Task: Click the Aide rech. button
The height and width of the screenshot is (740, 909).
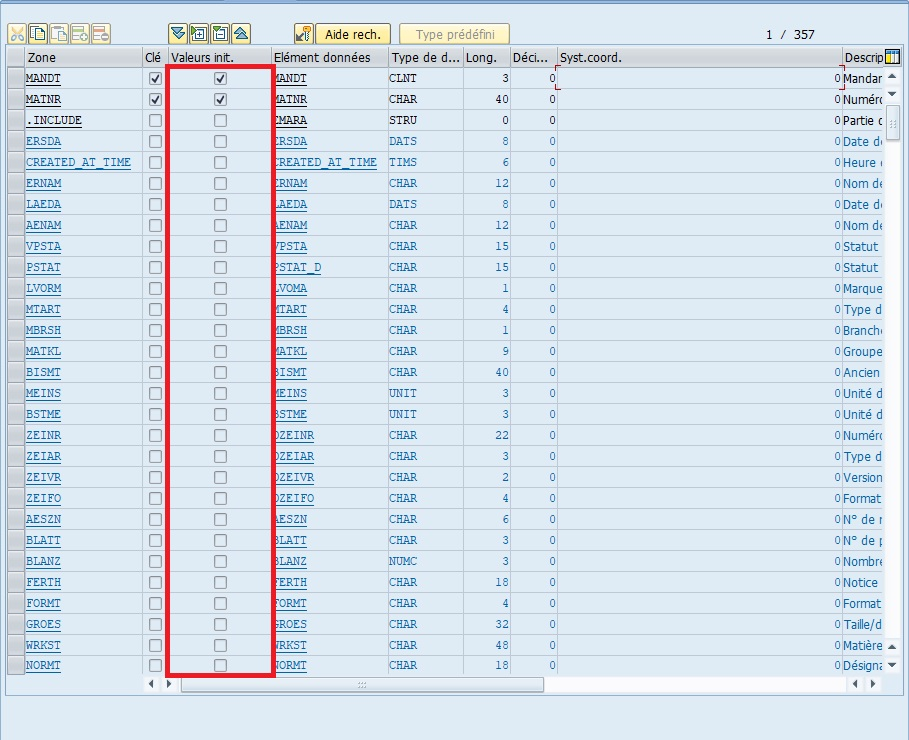Action: 353,34
